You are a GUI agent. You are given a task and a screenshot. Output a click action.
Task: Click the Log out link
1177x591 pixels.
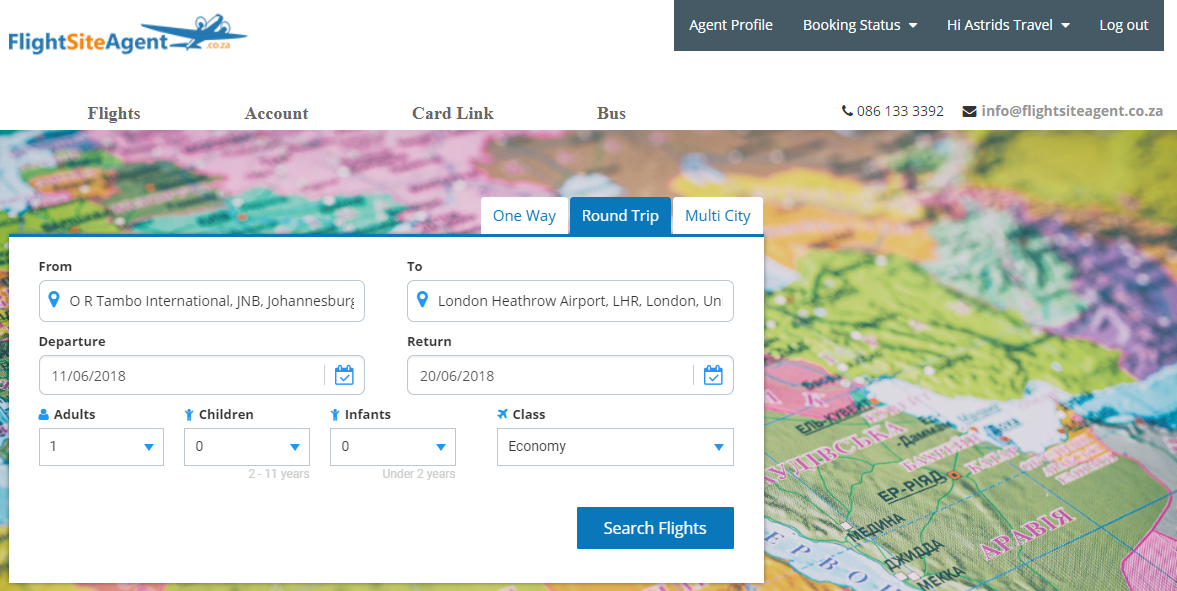pos(1124,25)
